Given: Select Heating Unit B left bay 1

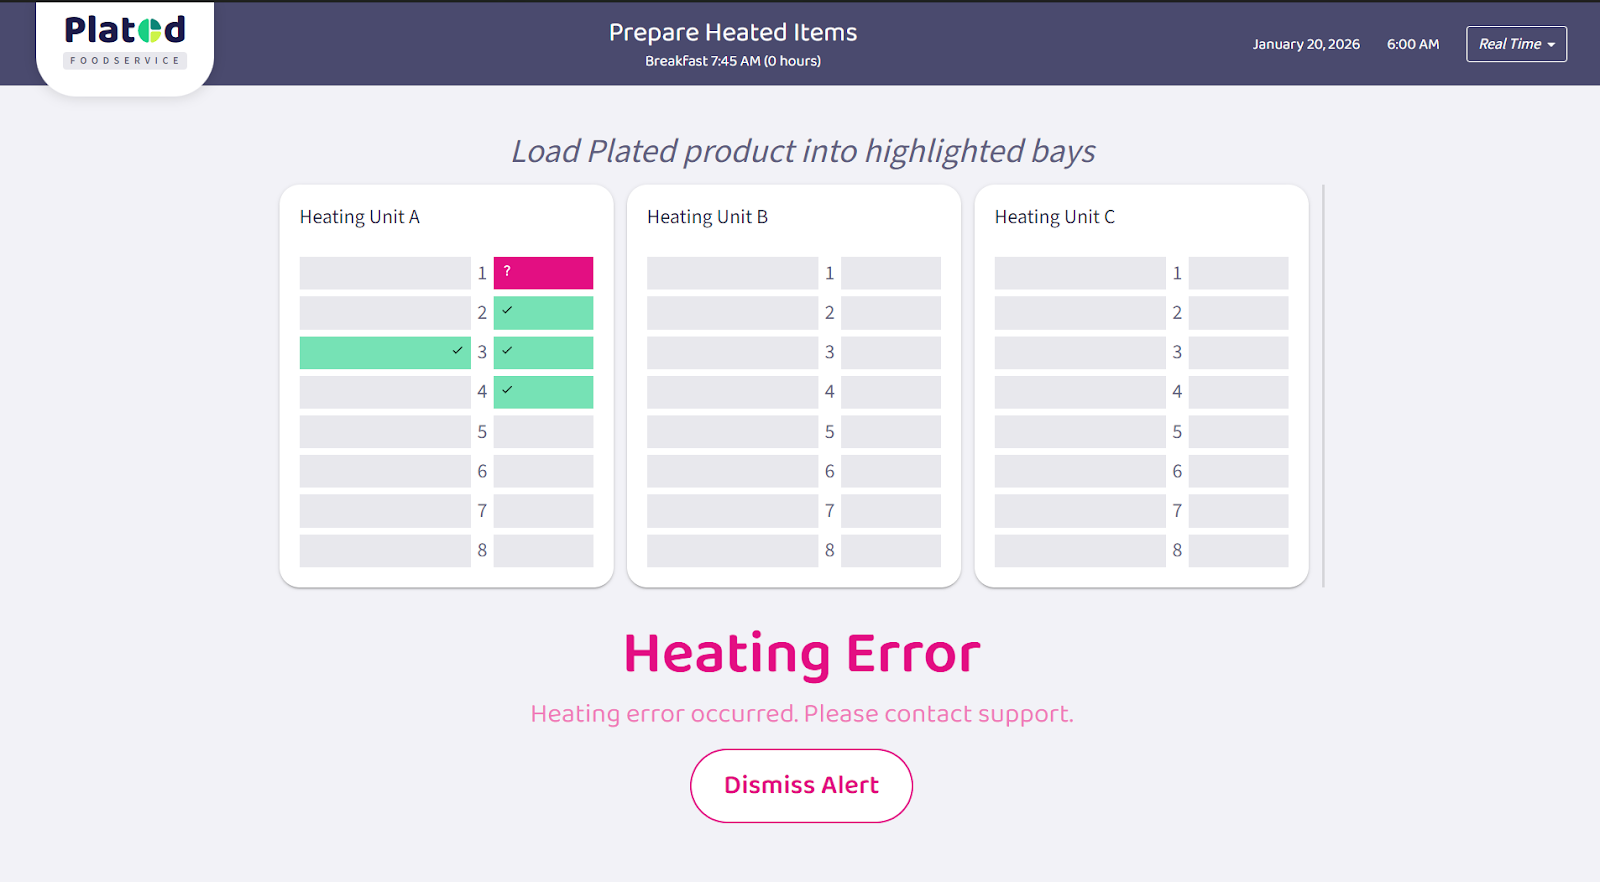Looking at the screenshot, I should (732, 273).
